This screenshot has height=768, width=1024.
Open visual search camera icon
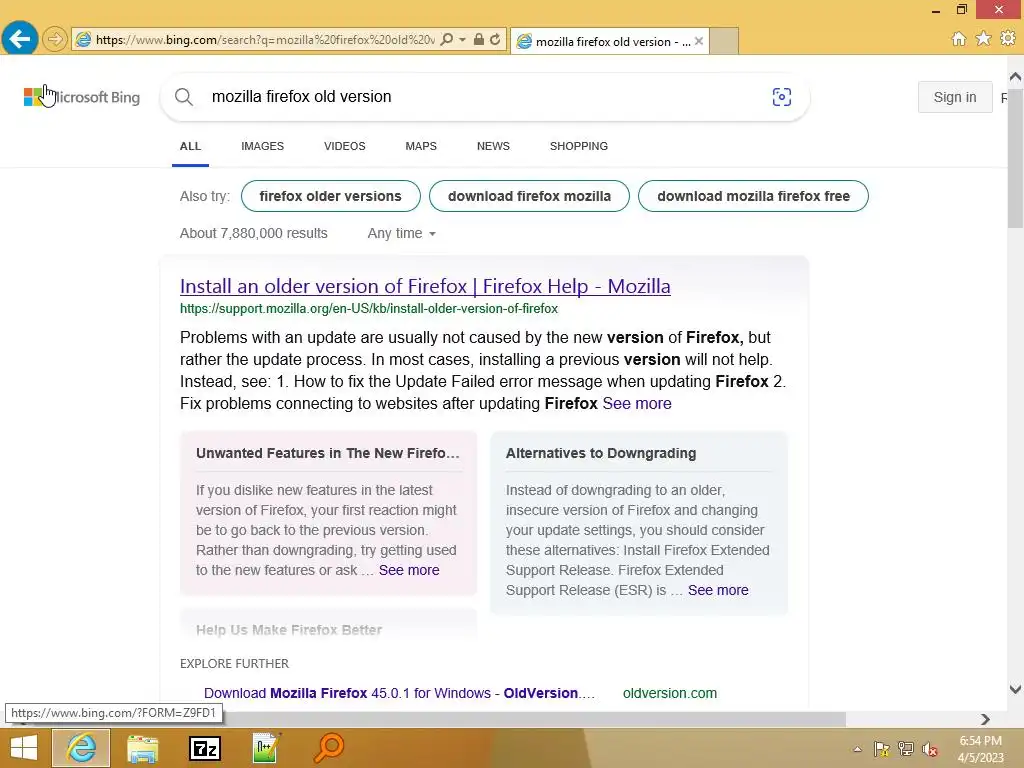coord(782,97)
